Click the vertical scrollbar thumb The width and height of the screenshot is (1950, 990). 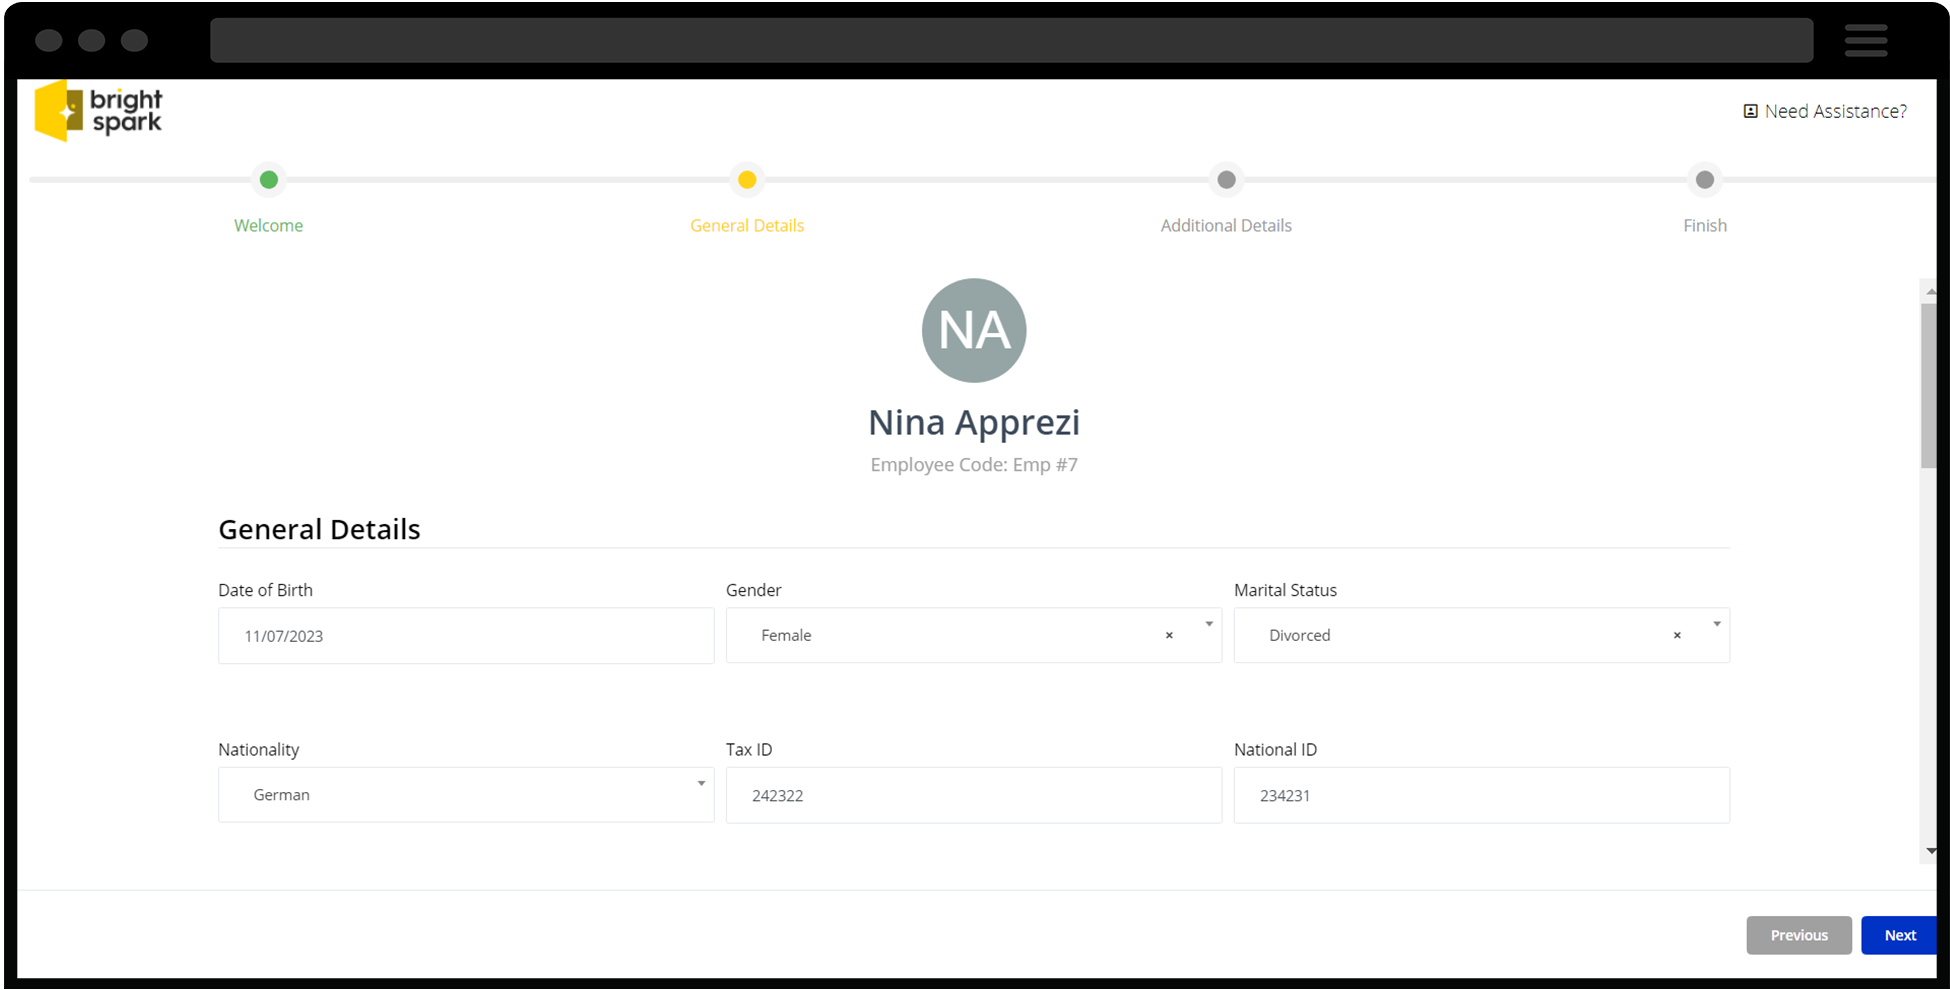pyautogui.click(x=1929, y=385)
